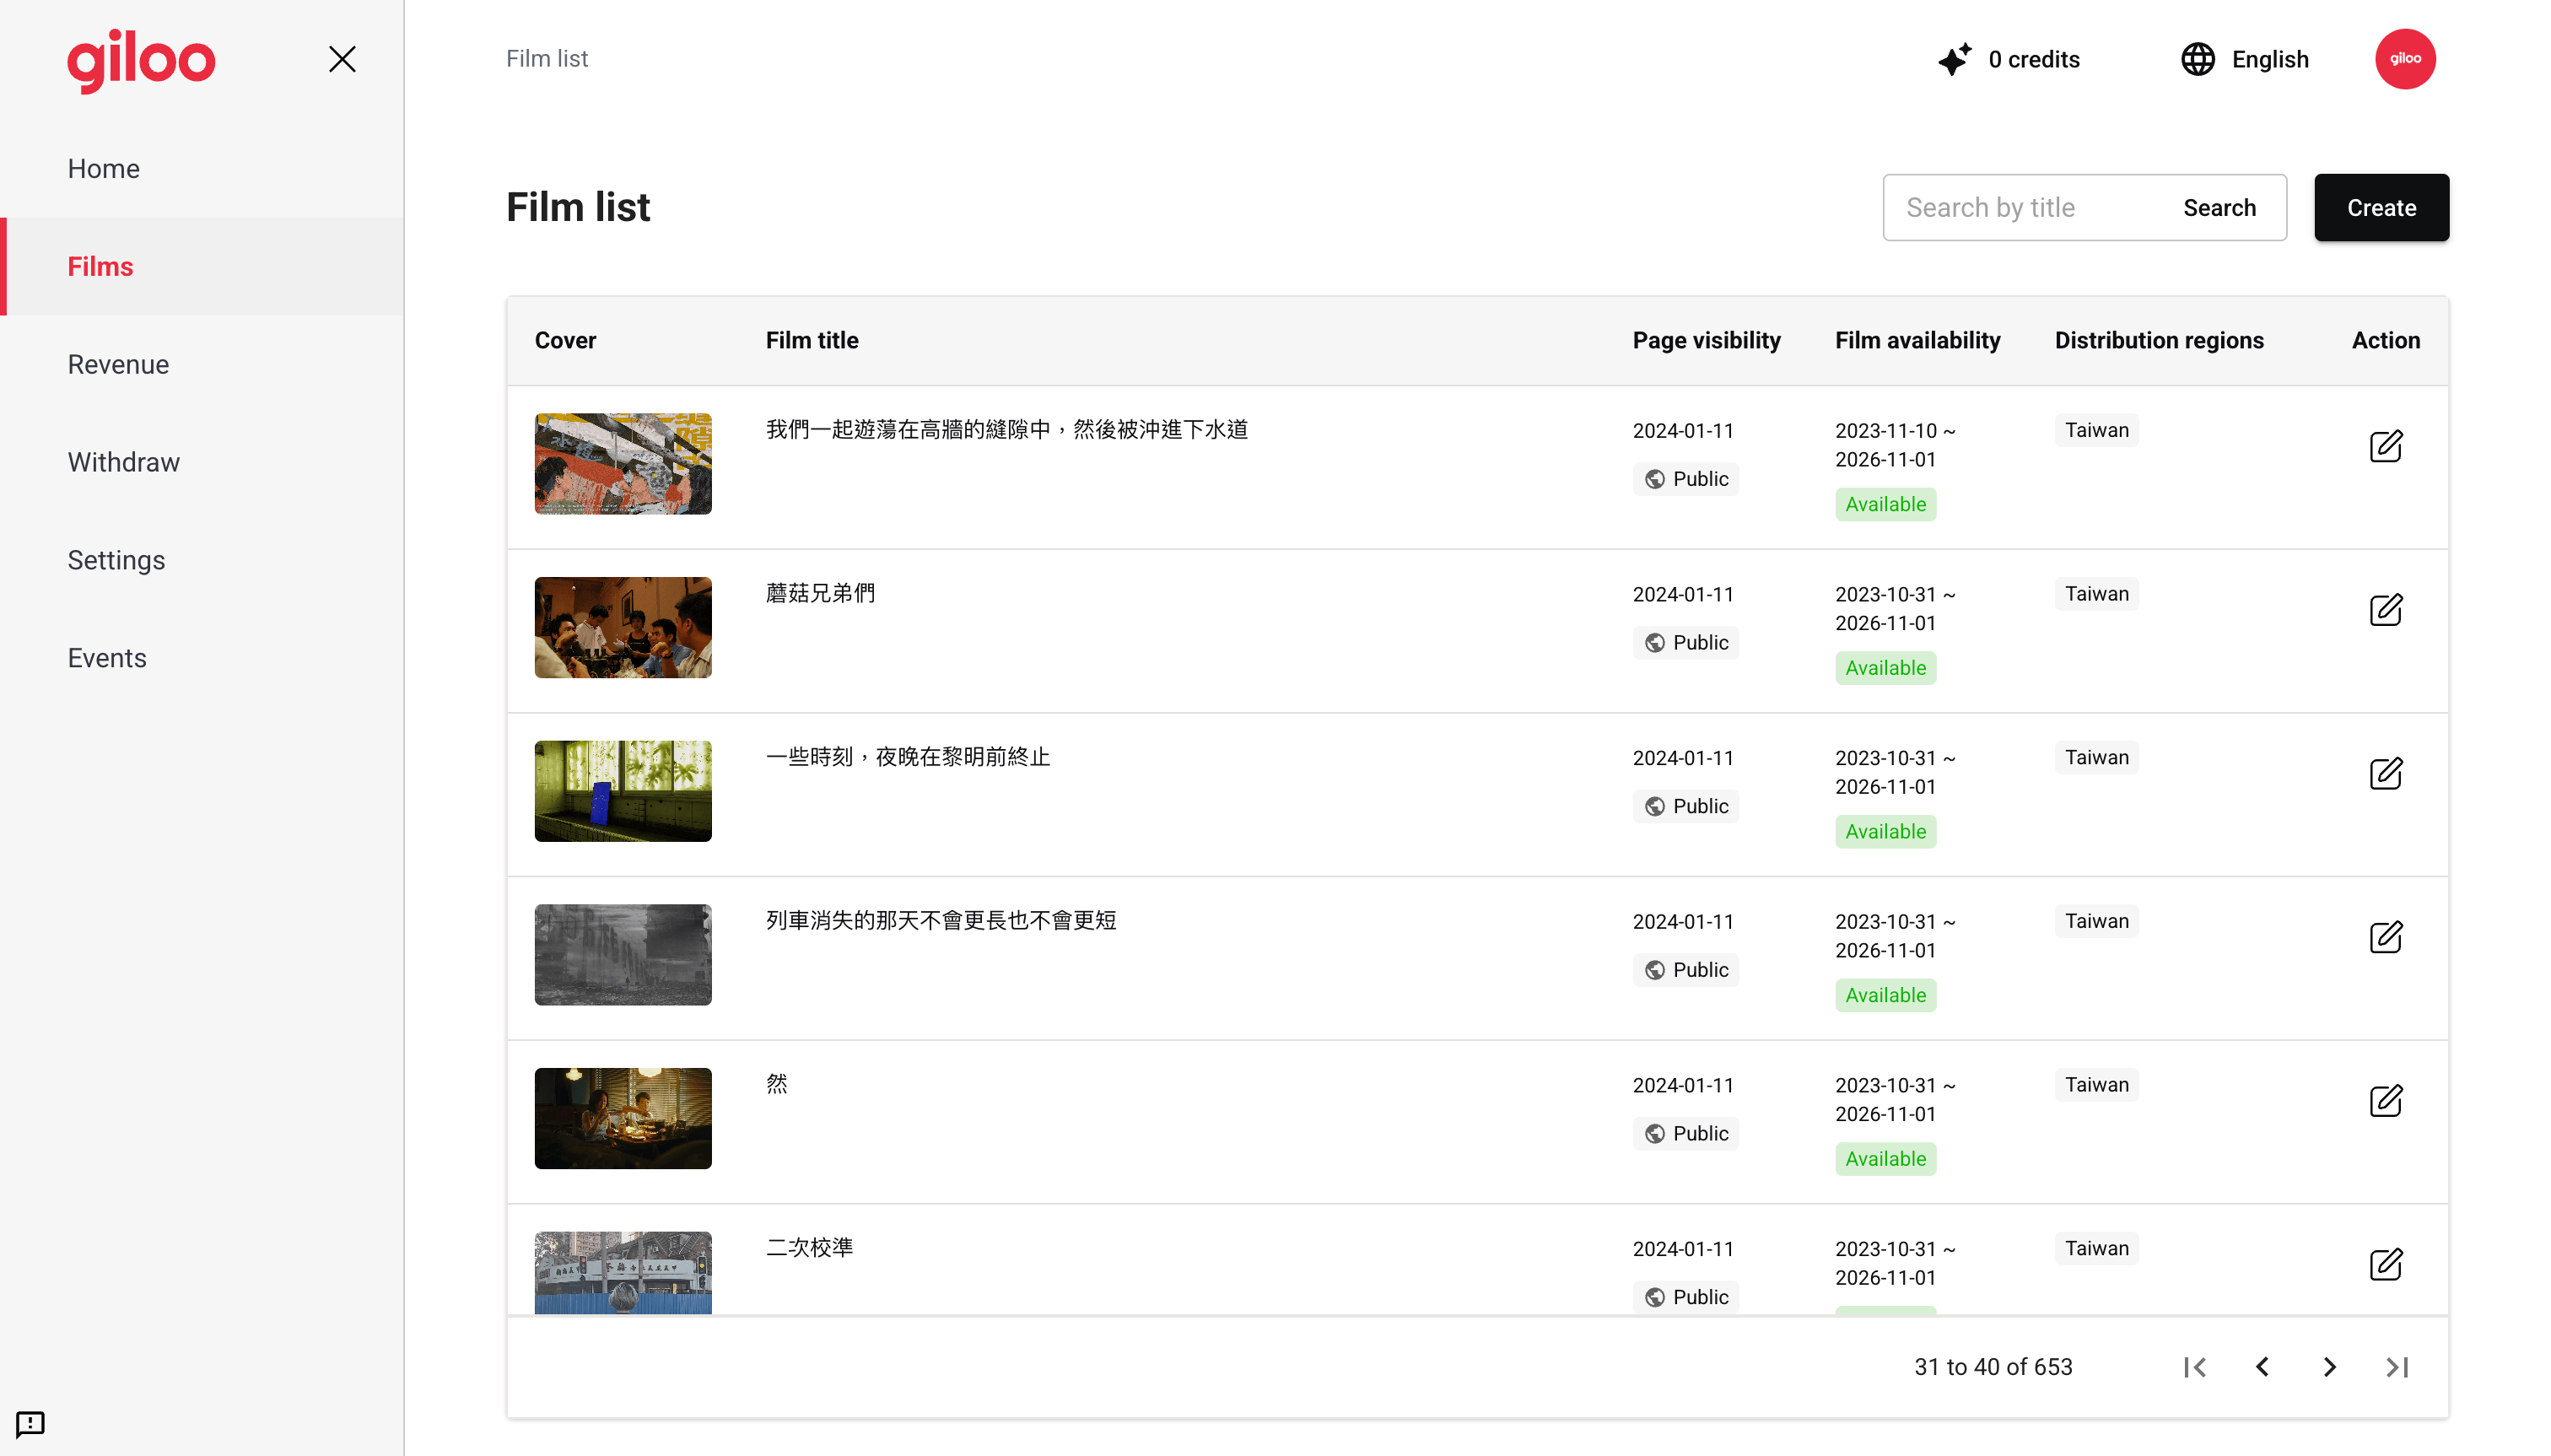The image size is (2551, 1456).
Task: Go to the next page
Action: coord(2329,1367)
